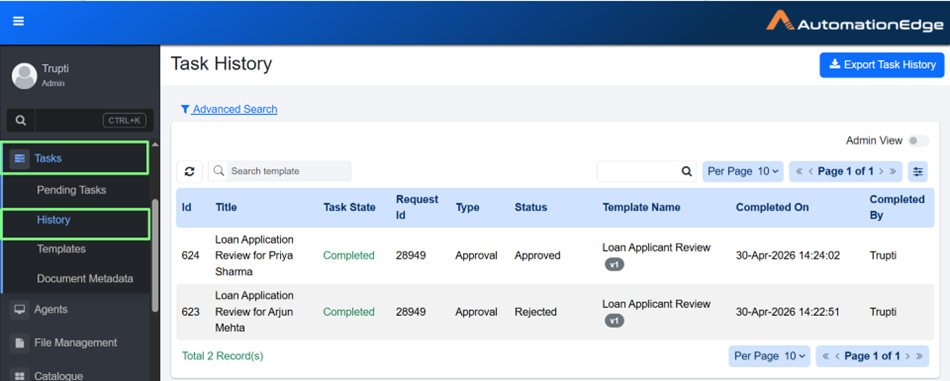Click the File Management document icon
The image size is (950, 381).
pos(20,343)
